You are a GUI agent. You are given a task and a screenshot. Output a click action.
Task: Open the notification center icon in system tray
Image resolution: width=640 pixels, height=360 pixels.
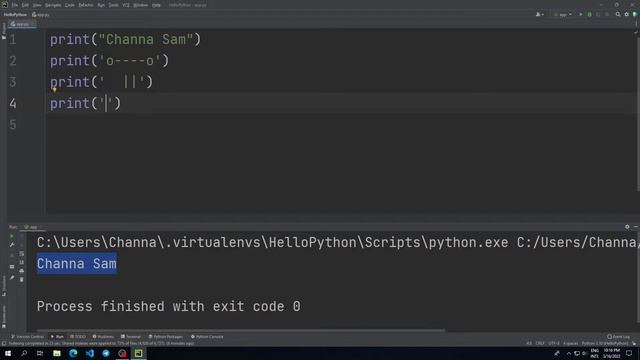click(629, 353)
